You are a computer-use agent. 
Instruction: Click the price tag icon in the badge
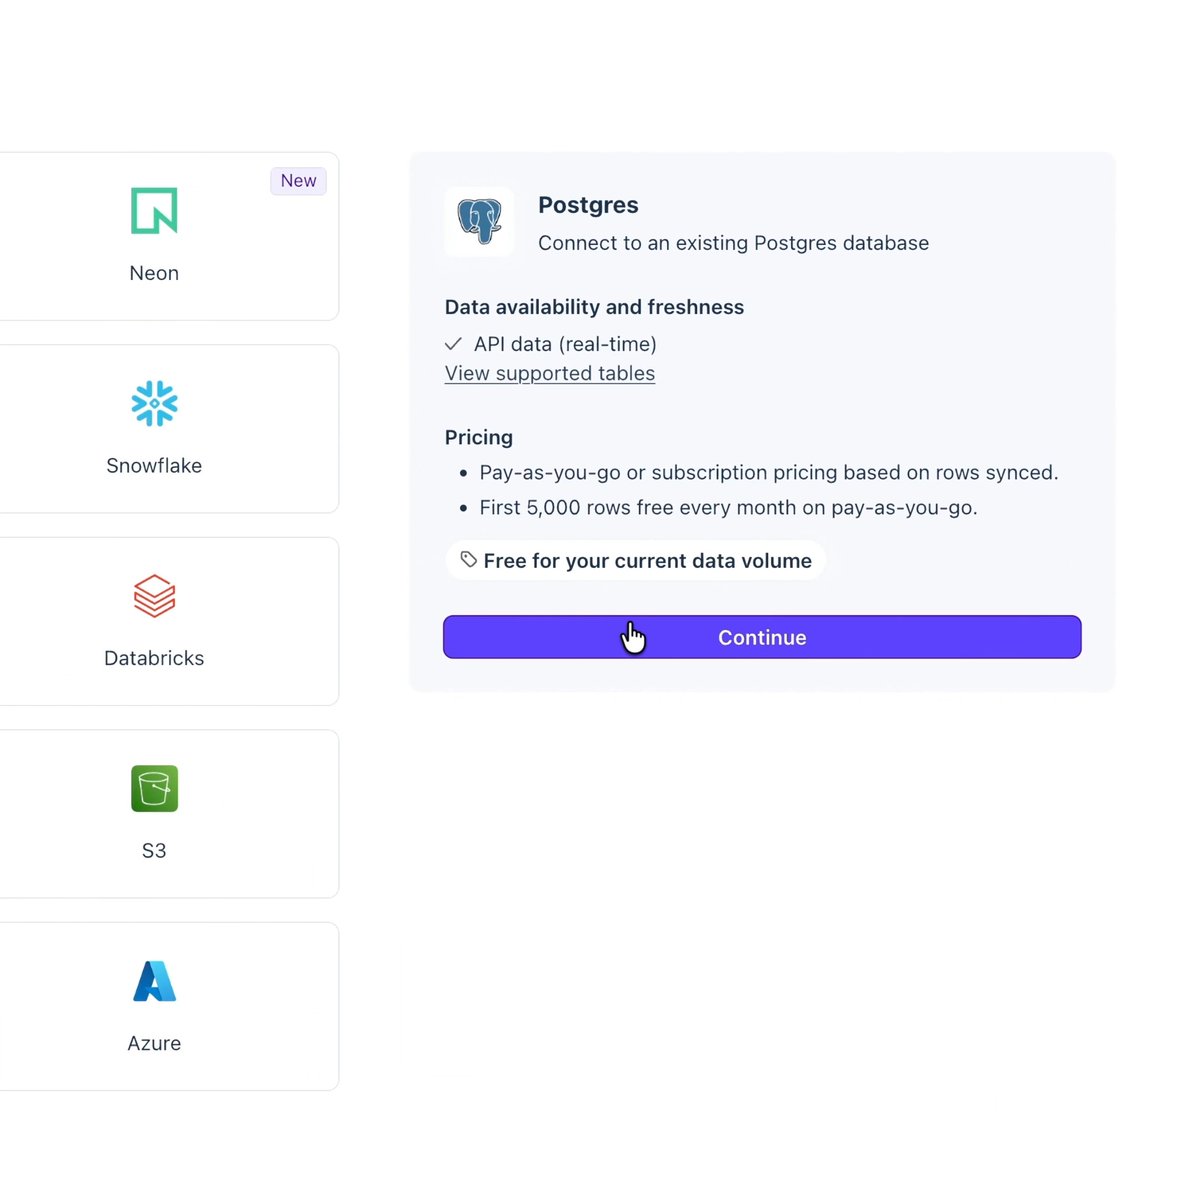[x=468, y=559]
